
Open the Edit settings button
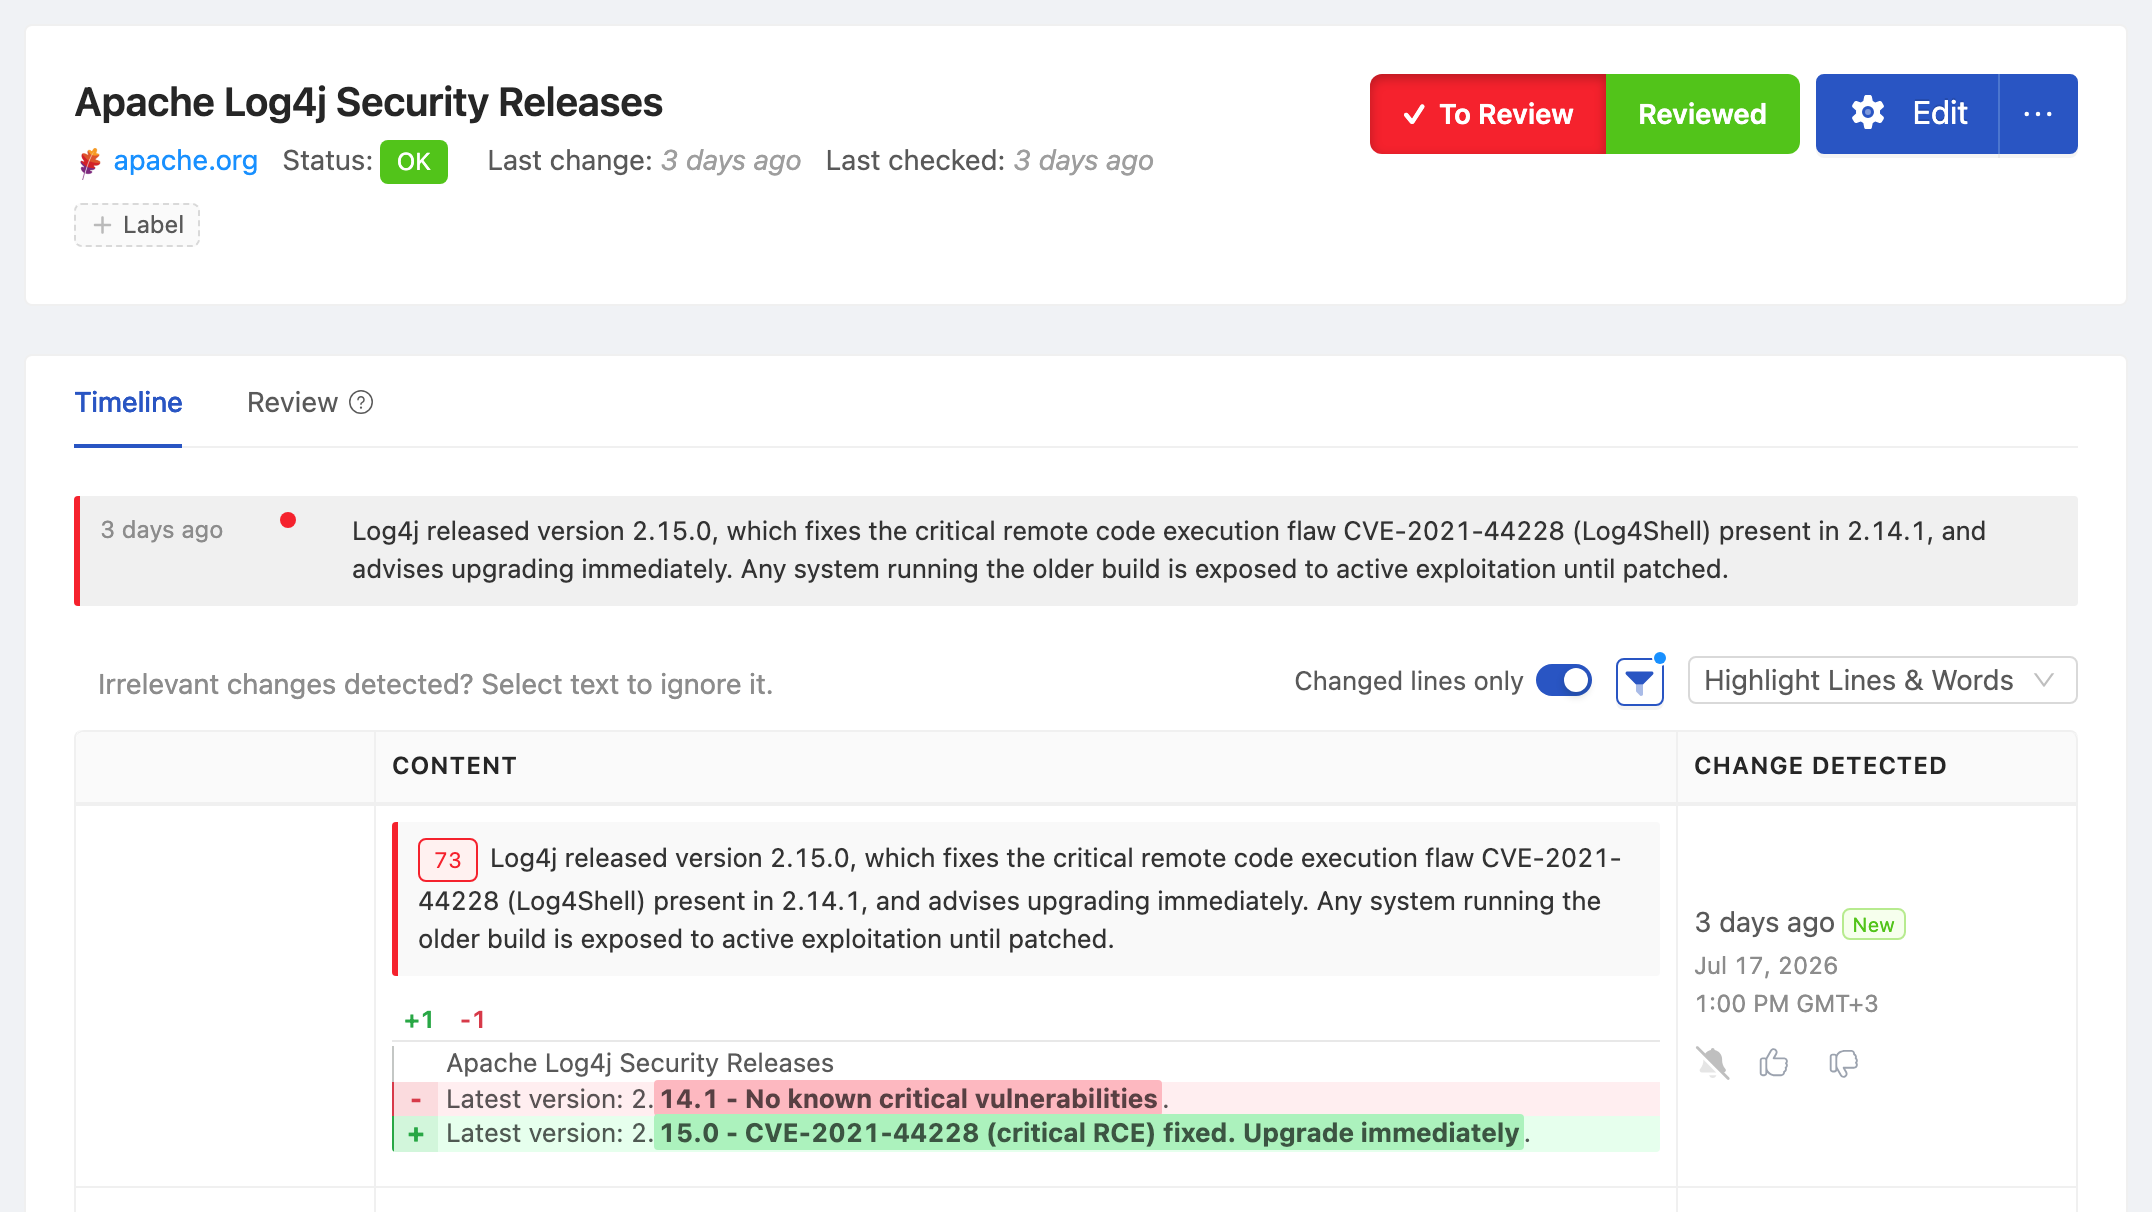(1907, 114)
